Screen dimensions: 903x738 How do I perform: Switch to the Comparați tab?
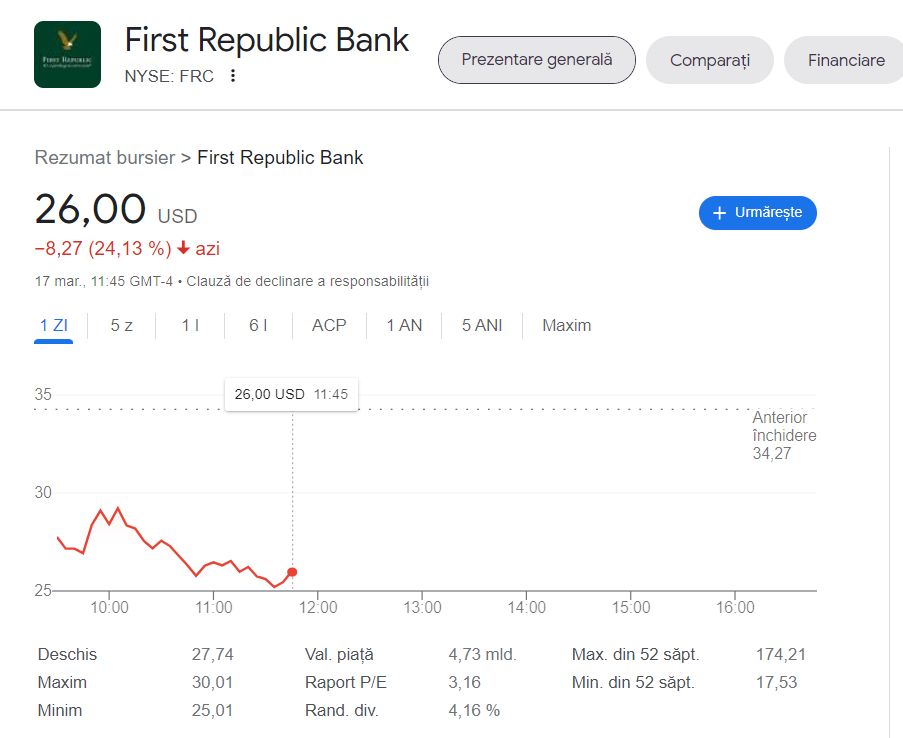pyautogui.click(x=709, y=60)
